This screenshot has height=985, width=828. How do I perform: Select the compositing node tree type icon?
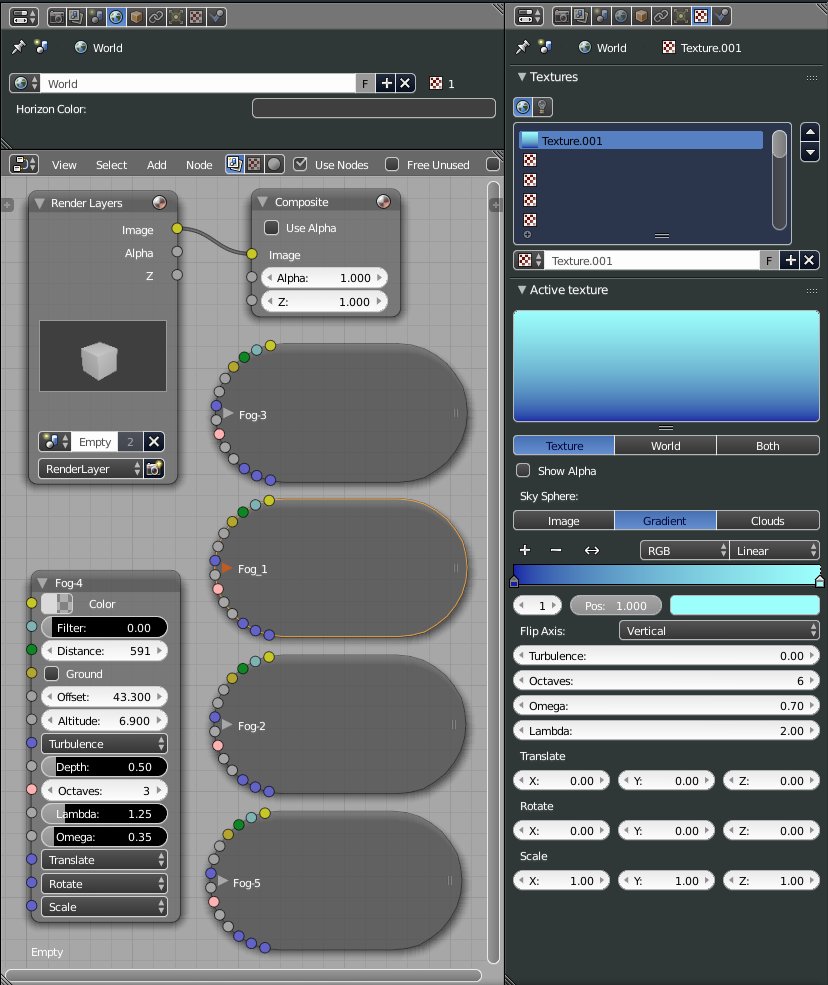coord(233,164)
